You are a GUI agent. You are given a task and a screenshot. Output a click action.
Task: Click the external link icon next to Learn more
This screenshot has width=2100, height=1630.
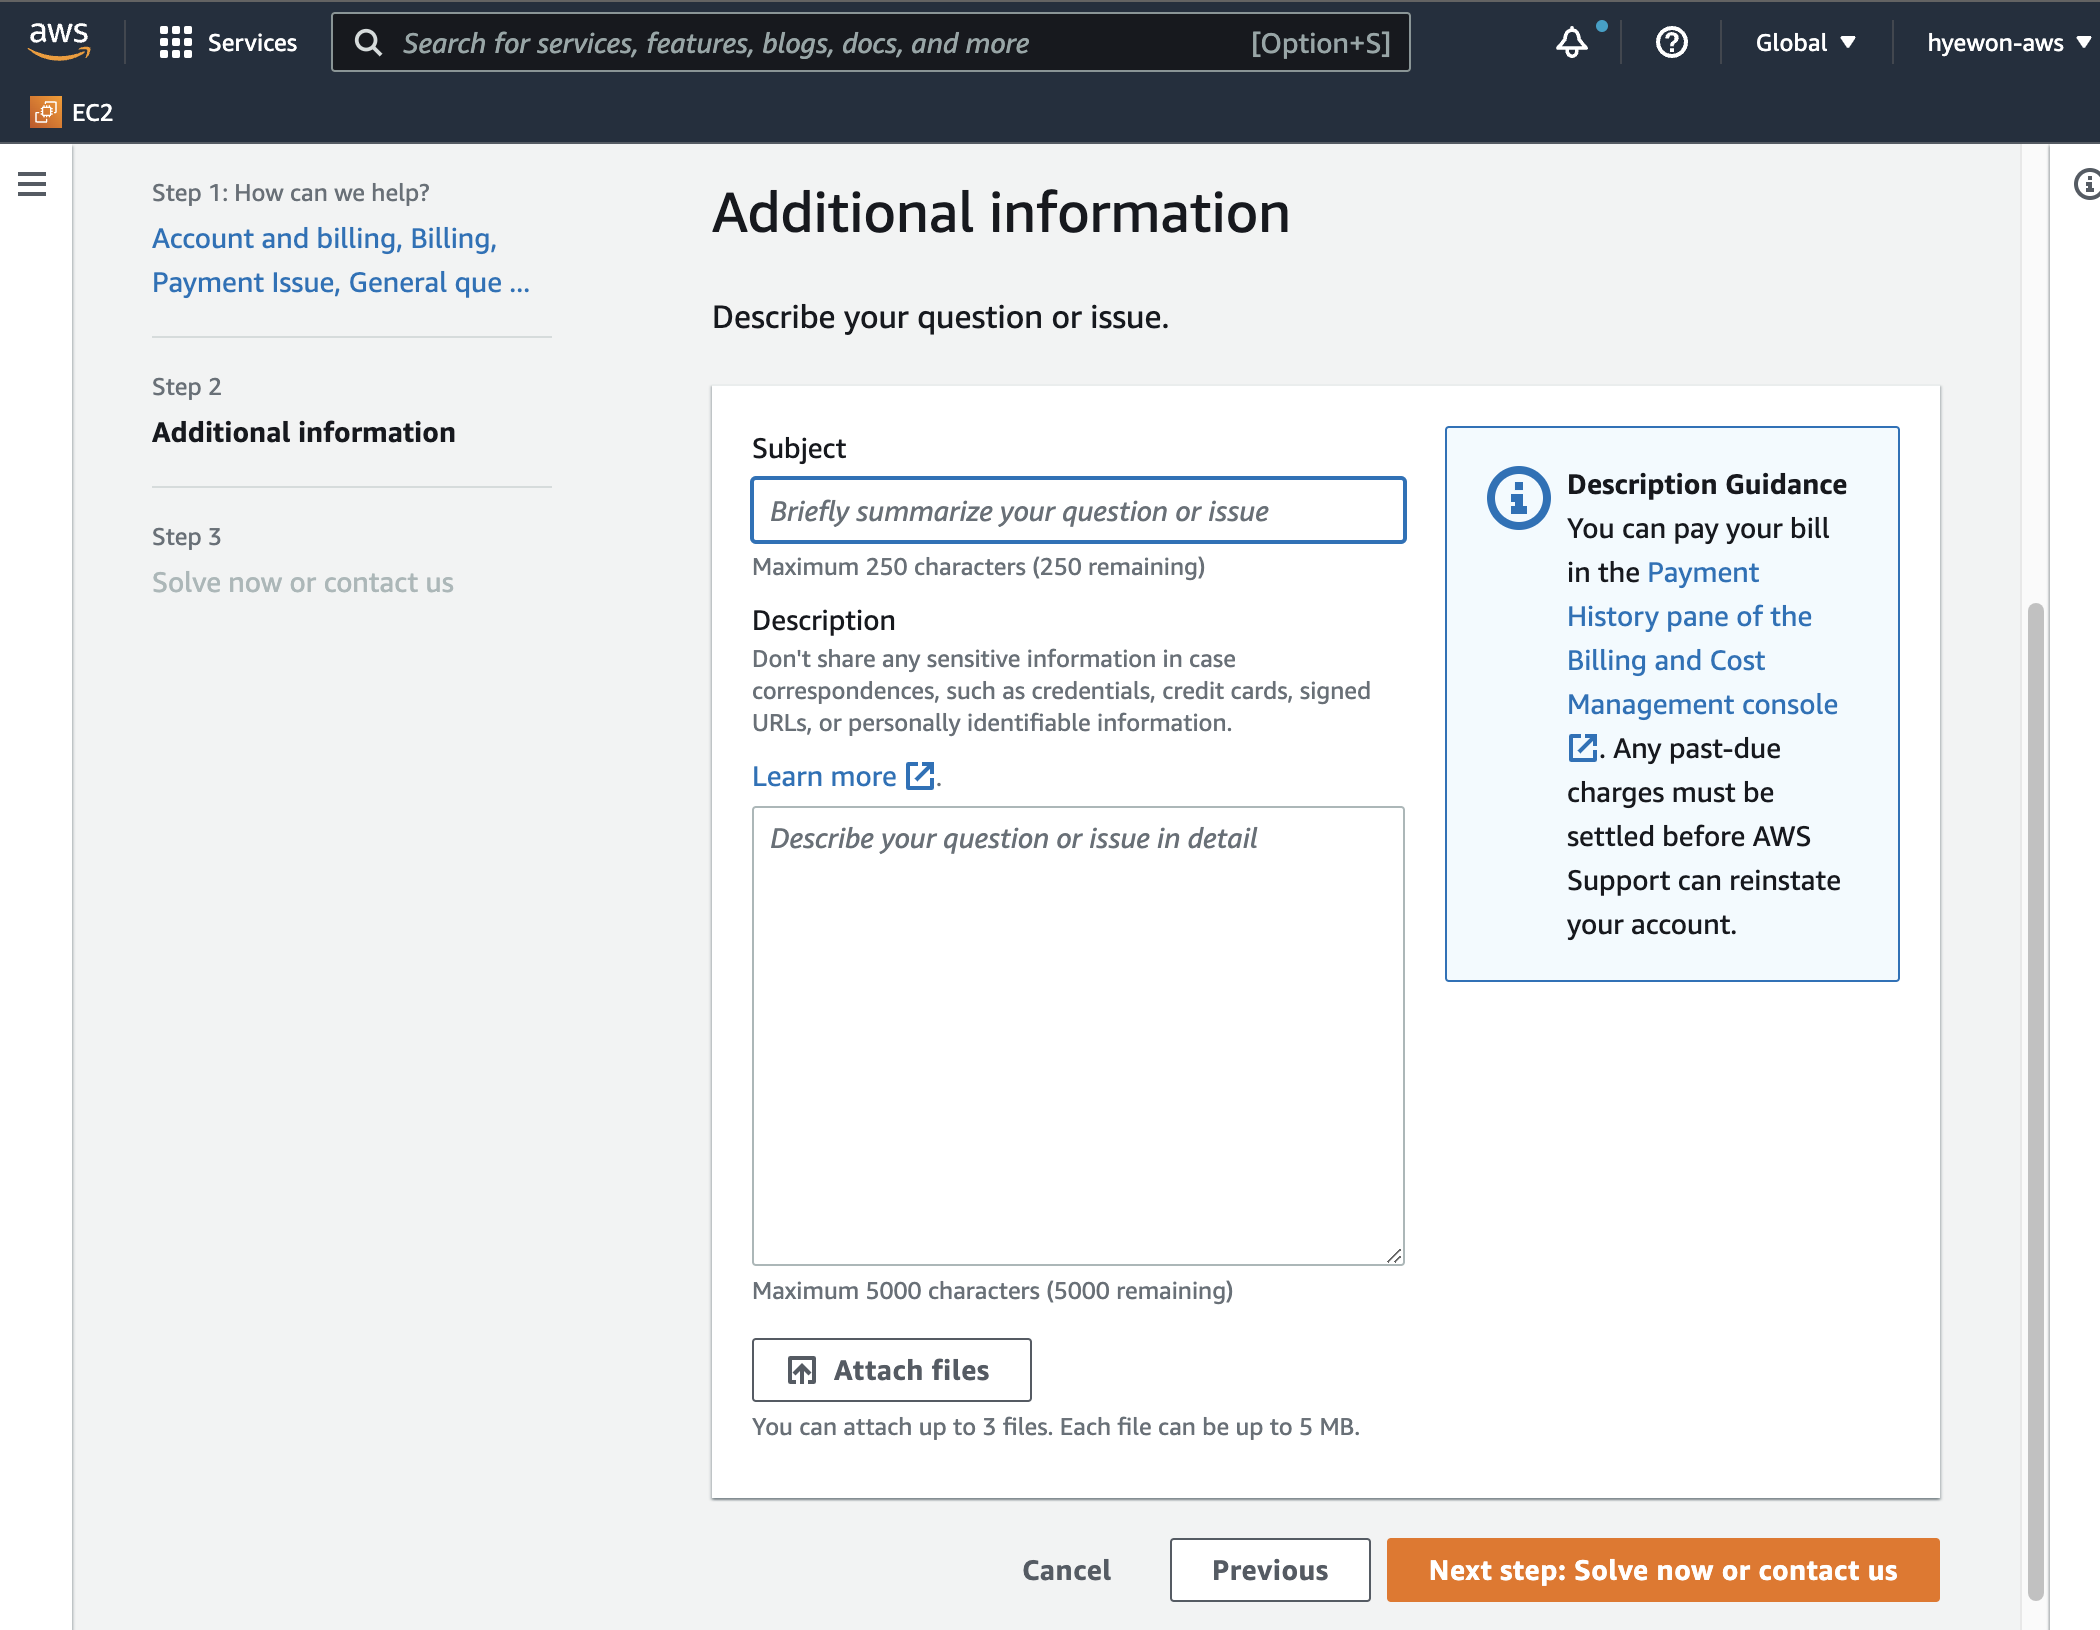(919, 776)
